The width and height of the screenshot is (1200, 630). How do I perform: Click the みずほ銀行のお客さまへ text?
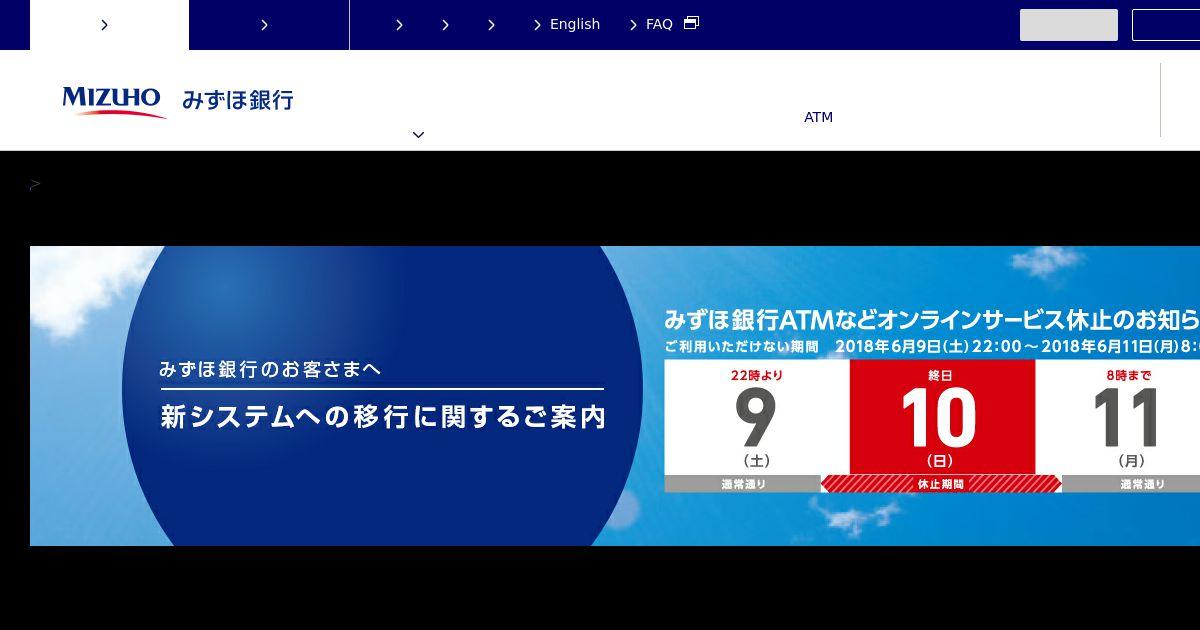click(270, 369)
